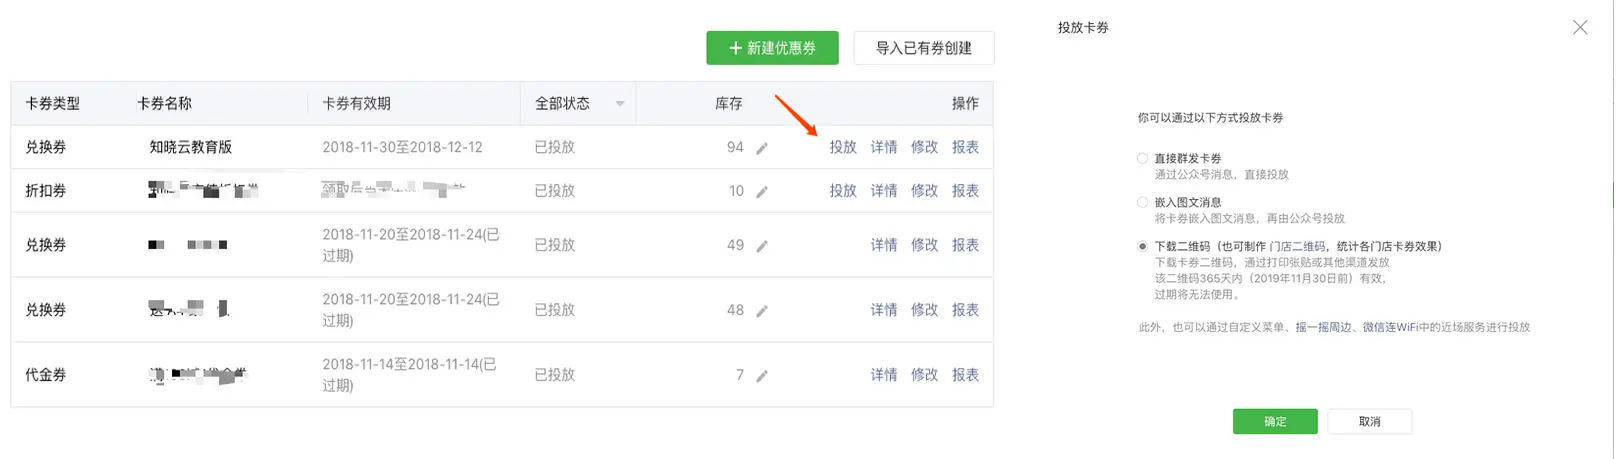Click 修改 for stock 49 coupon
This screenshot has width=1616, height=459.
coord(924,245)
